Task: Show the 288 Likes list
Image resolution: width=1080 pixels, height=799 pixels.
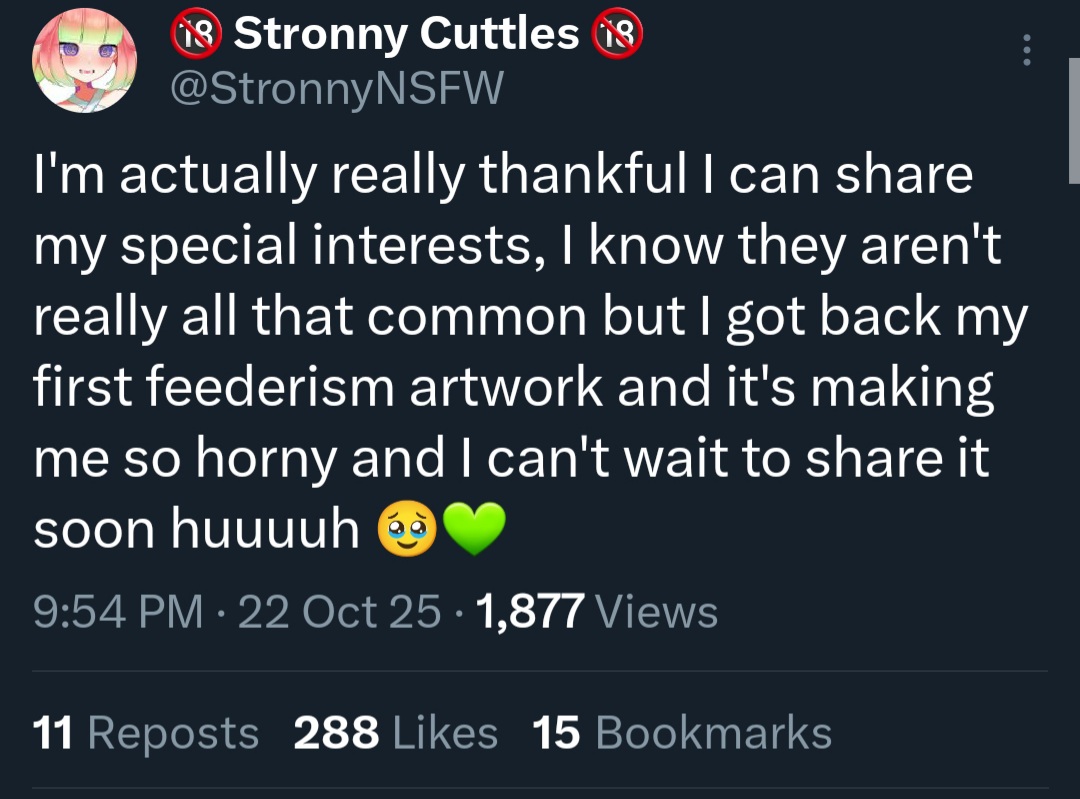Action: pos(395,733)
